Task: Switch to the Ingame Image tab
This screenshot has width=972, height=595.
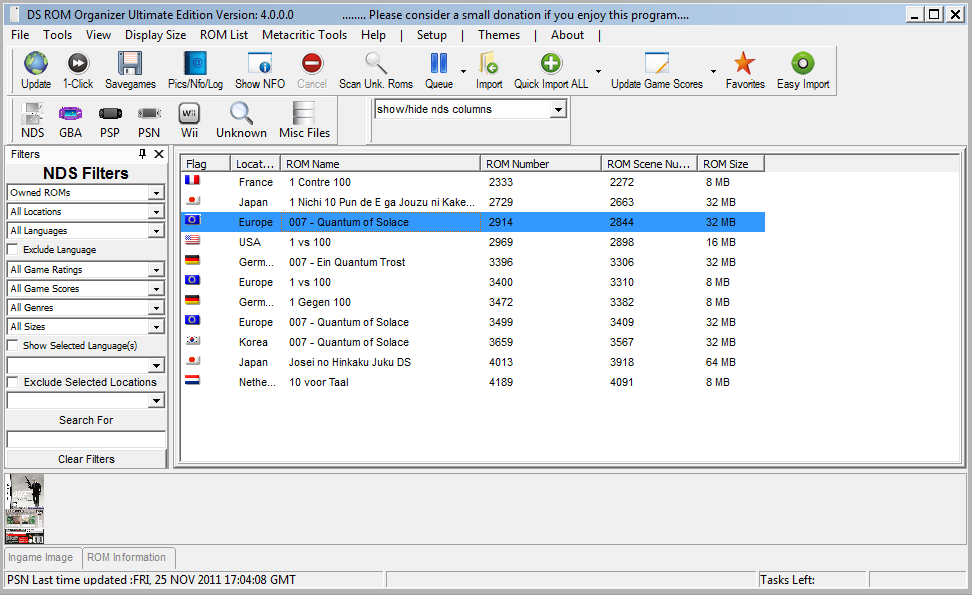Action: click(41, 557)
